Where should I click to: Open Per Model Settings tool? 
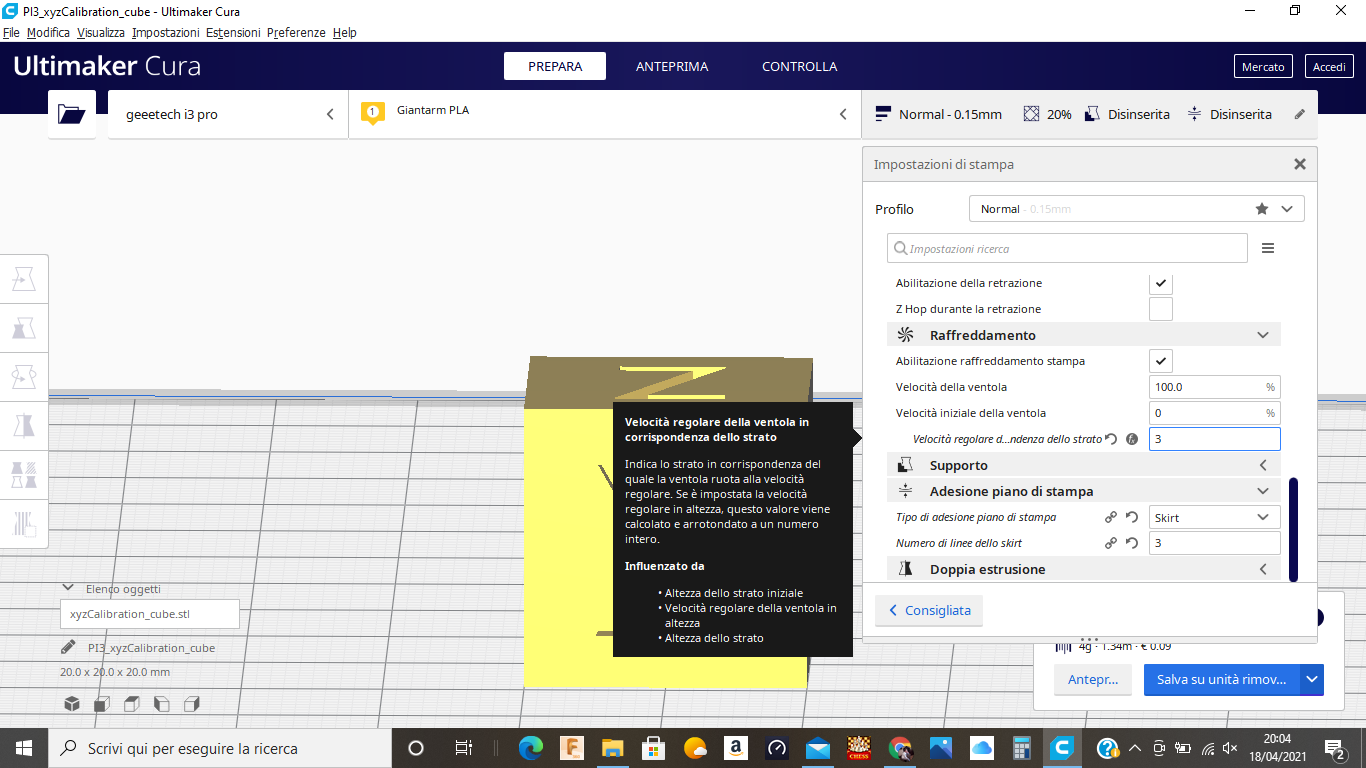[x=24, y=475]
